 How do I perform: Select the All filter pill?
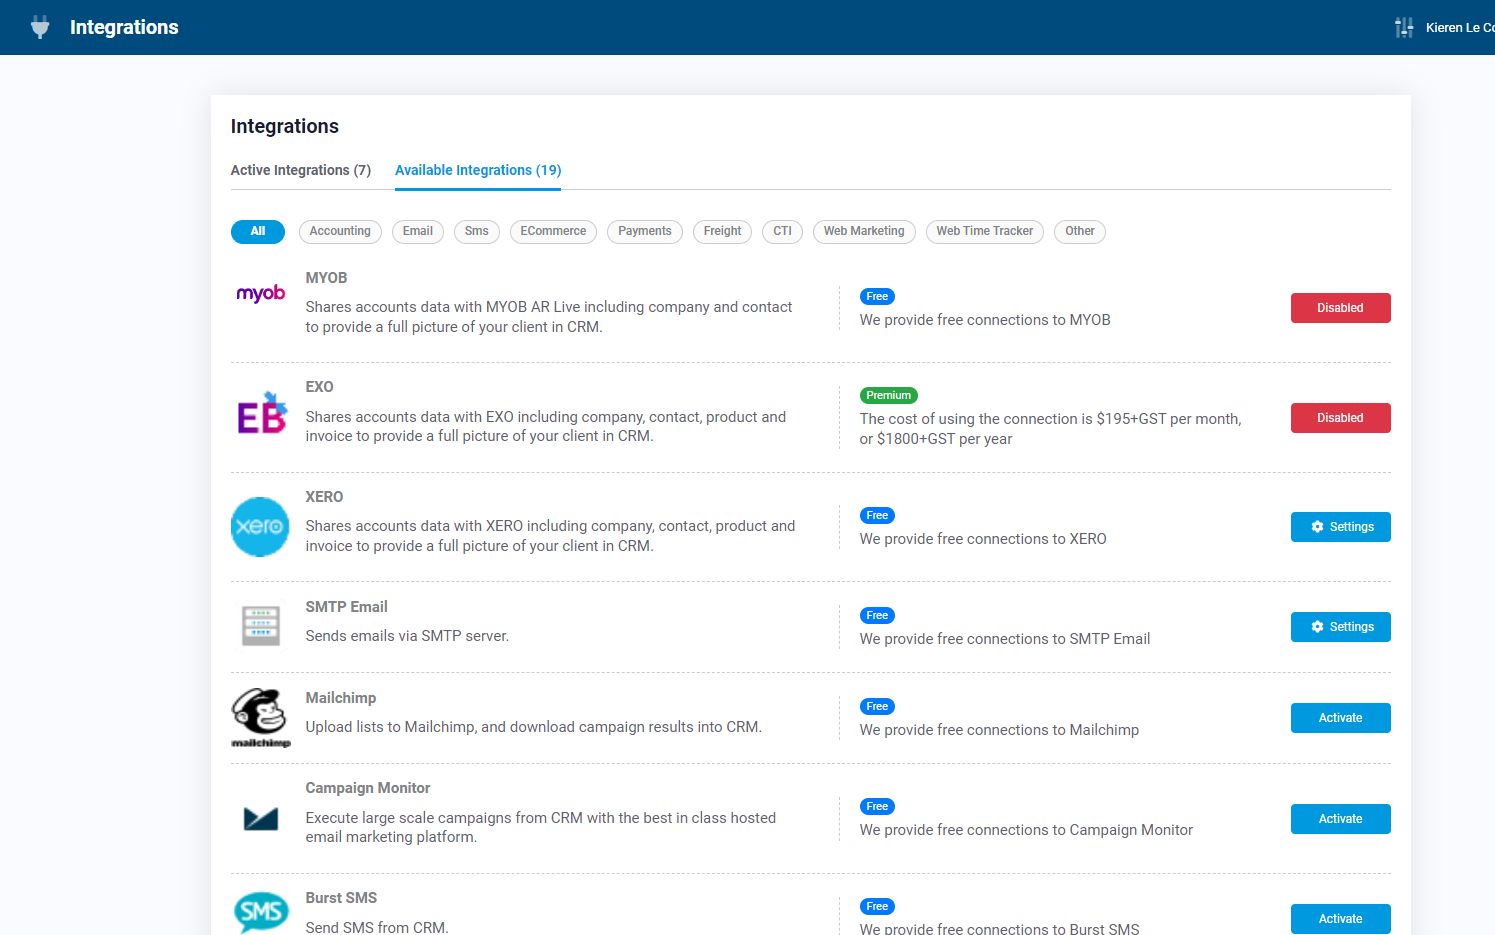(x=258, y=232)
